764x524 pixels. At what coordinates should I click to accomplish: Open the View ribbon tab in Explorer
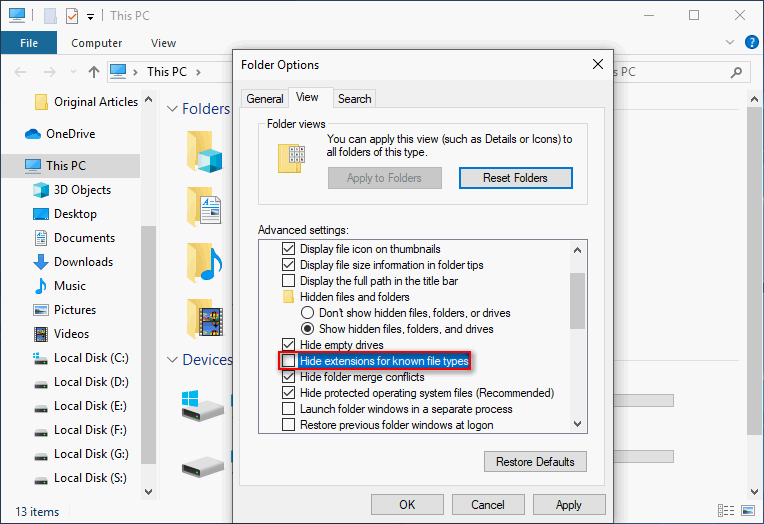click(163, 43)
